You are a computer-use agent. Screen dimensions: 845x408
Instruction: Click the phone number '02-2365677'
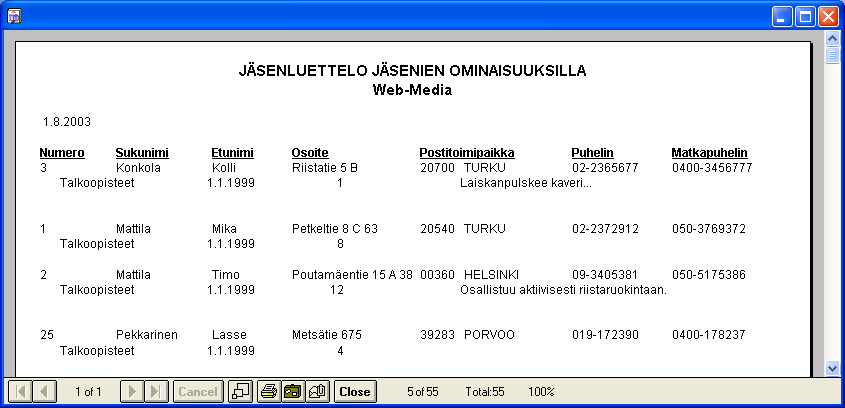(605, 168)
